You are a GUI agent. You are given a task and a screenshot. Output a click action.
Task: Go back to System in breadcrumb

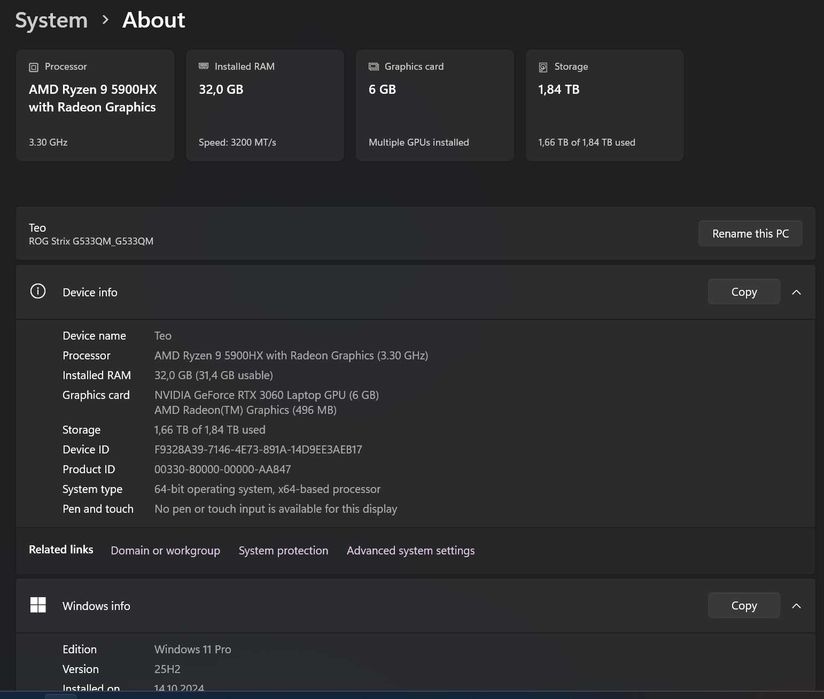(51, 20)
